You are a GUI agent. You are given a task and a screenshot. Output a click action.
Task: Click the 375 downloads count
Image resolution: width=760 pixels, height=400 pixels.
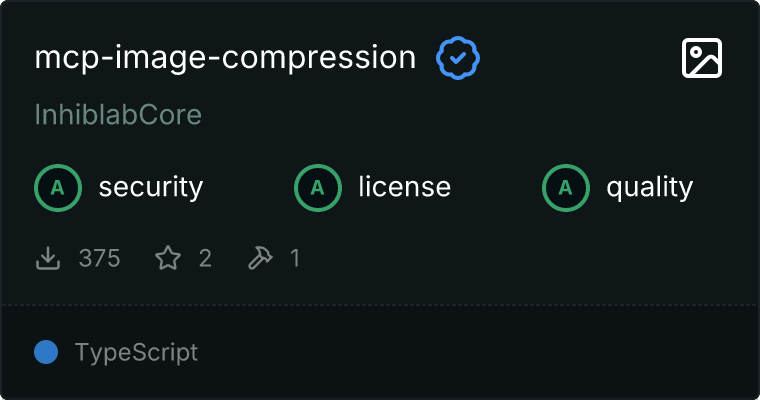click(99, 259)
